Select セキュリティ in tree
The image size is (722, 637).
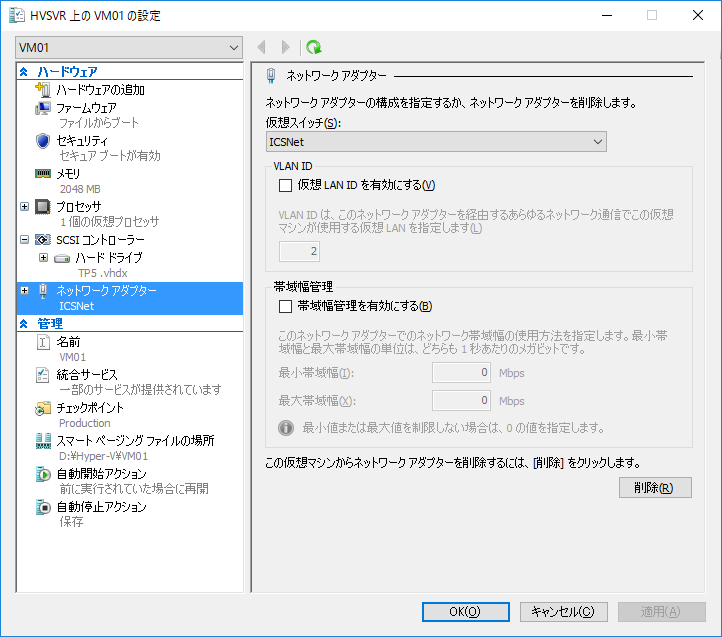pyautogui.click(x=82, y=141)
